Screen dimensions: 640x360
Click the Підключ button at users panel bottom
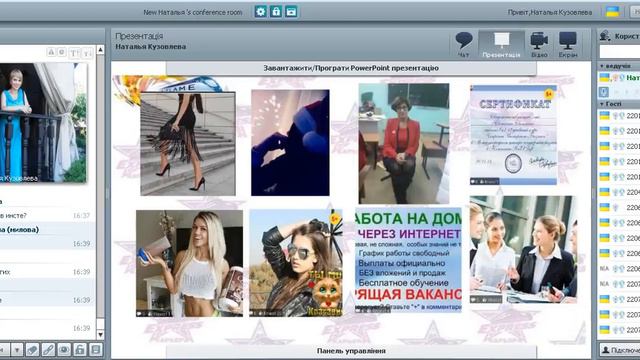coord(620,350)
